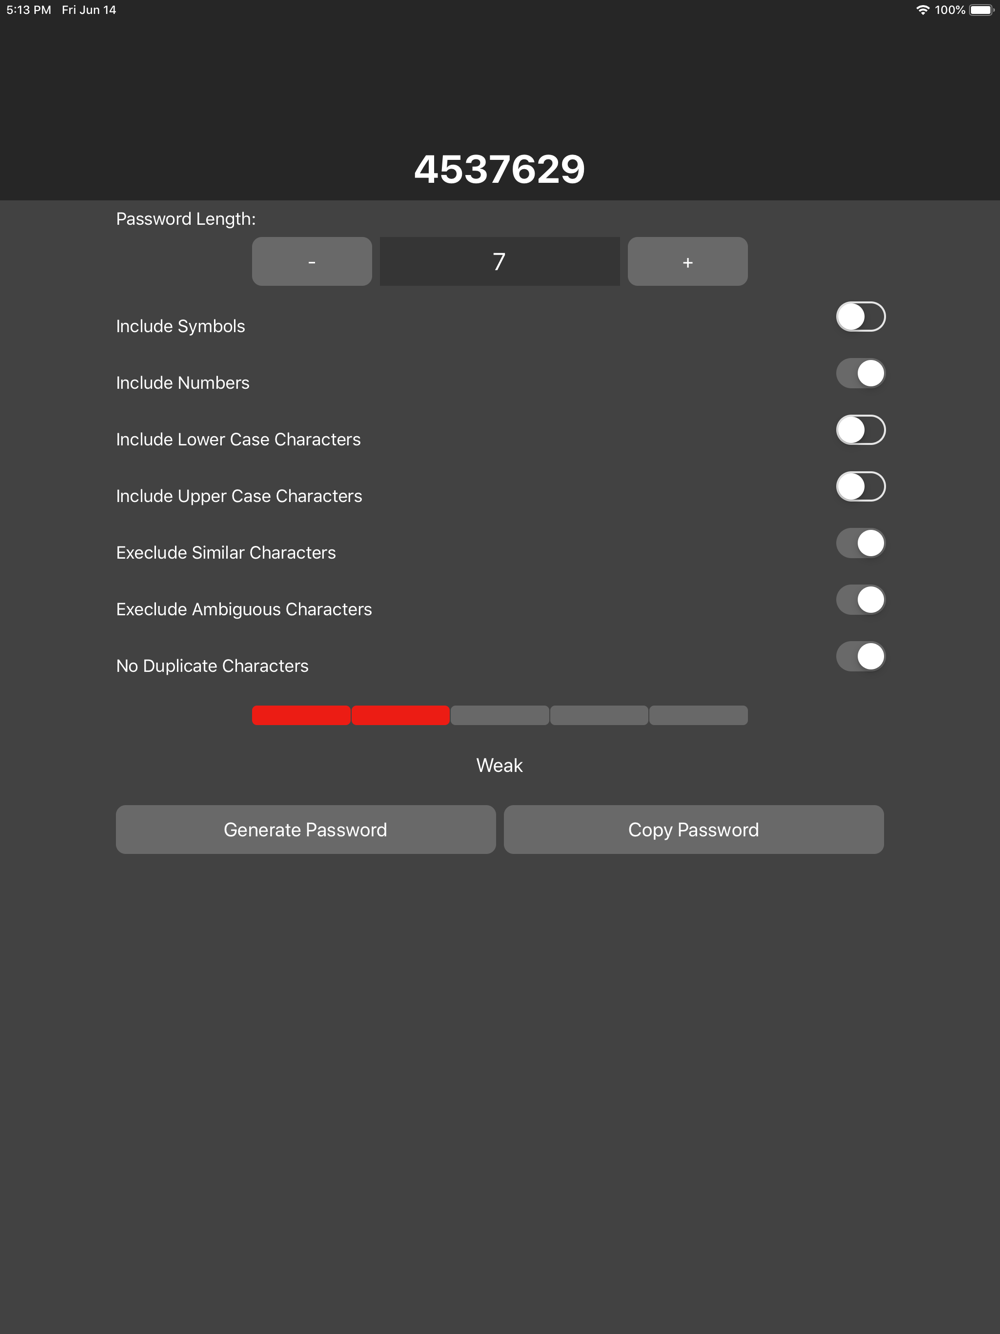Viewport: 1000px width, 1334px height.
Task: Tap the battery status icon
Action: coord(982,10)
